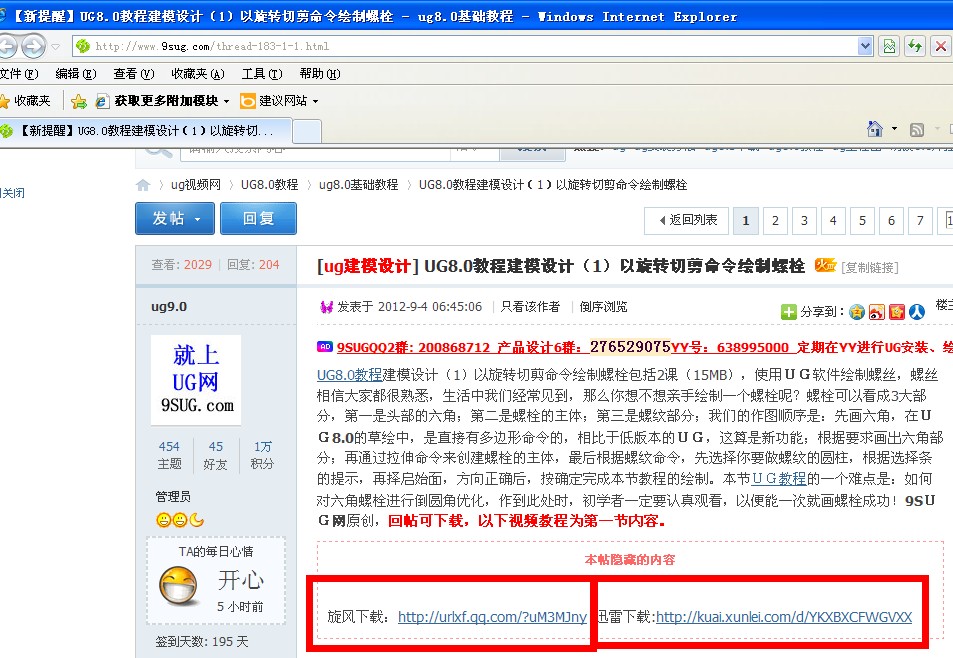Stop loading with the red X icon
The image size is (953, 658).
940,46
